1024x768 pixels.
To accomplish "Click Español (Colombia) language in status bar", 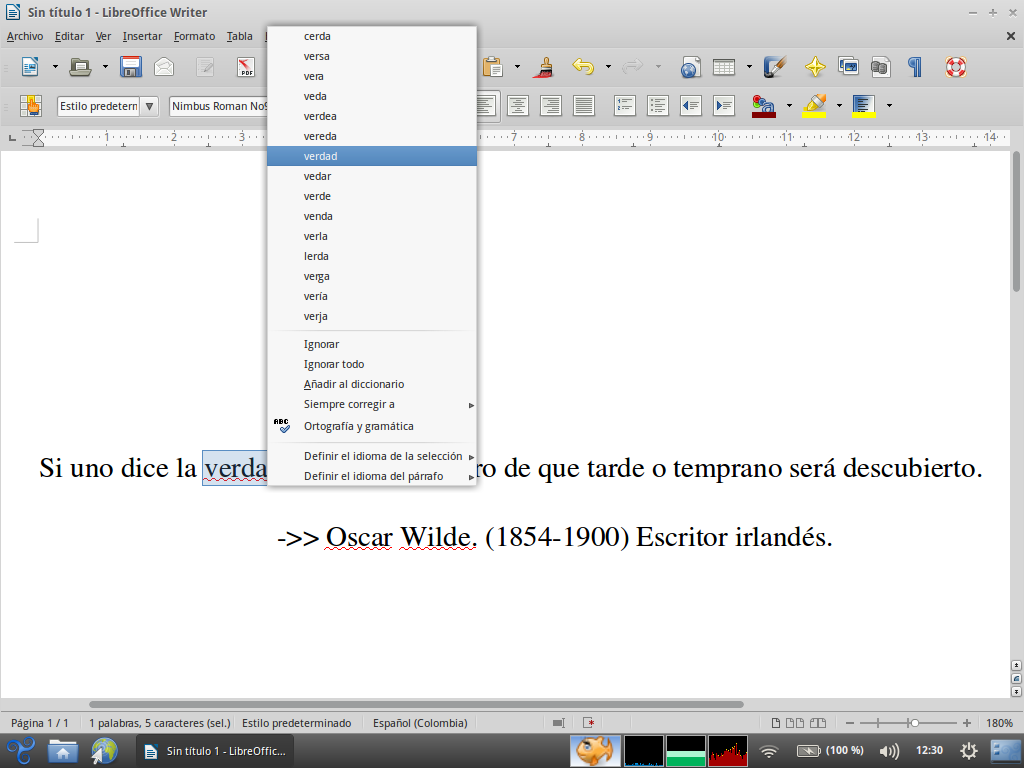I will [420, 723].
